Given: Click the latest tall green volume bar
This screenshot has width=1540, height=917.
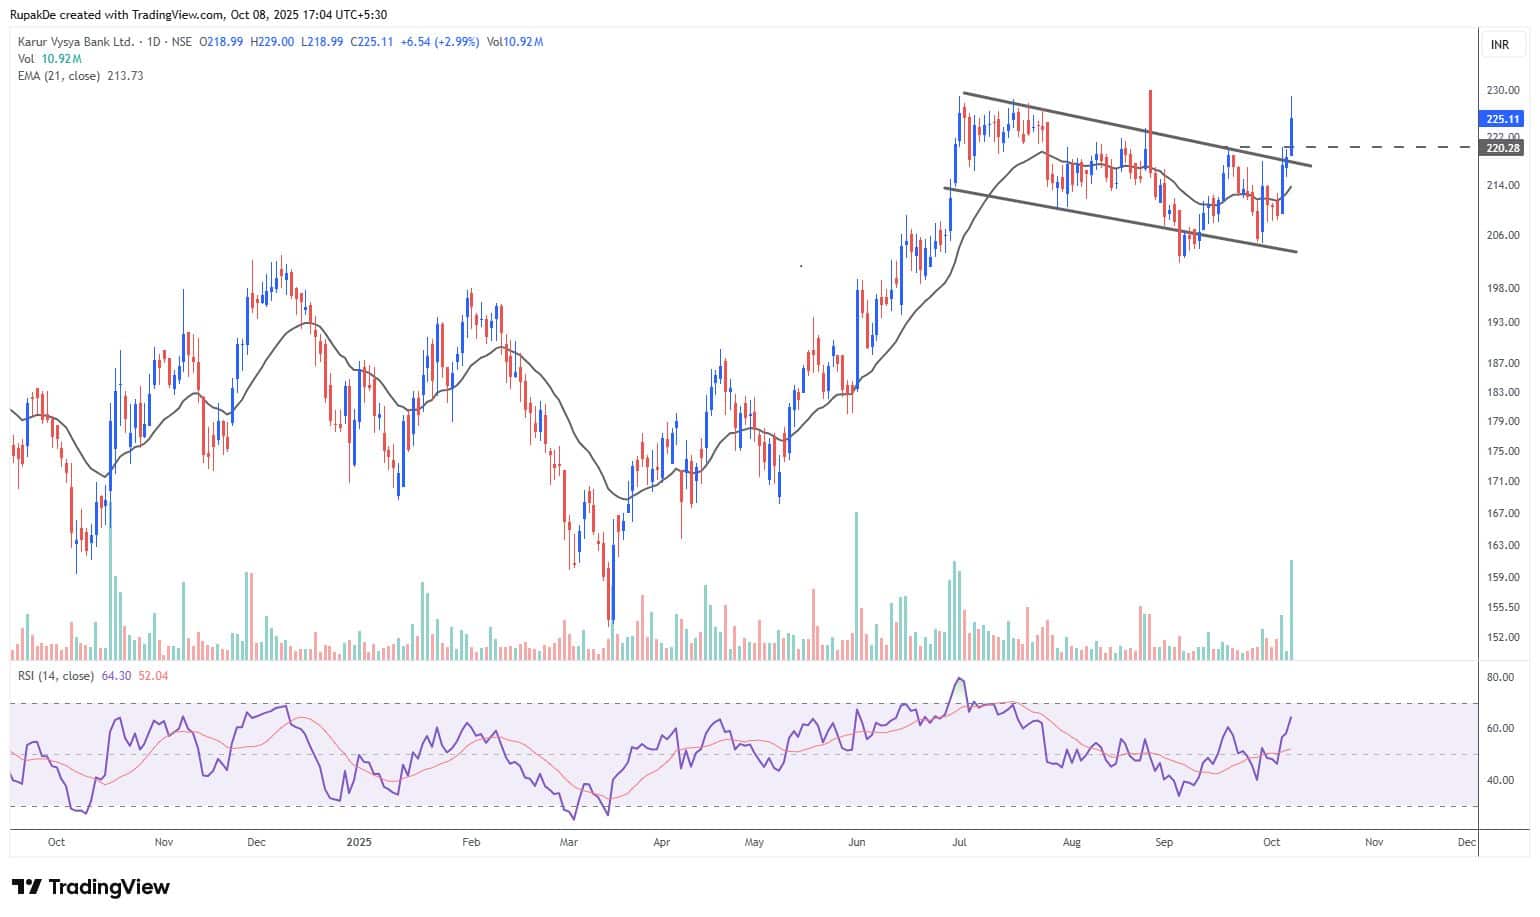Looking at the screenshot, I should click(1292, 610).
